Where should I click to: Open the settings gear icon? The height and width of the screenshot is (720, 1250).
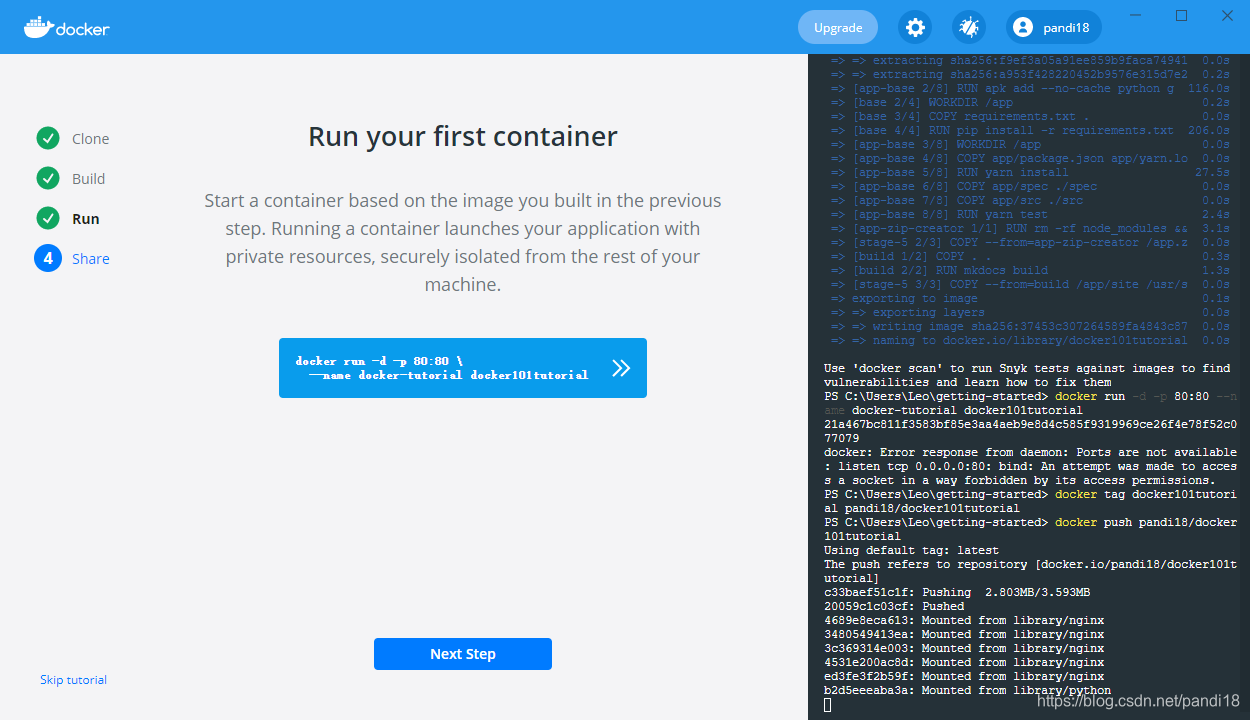(x=915, y=27)
